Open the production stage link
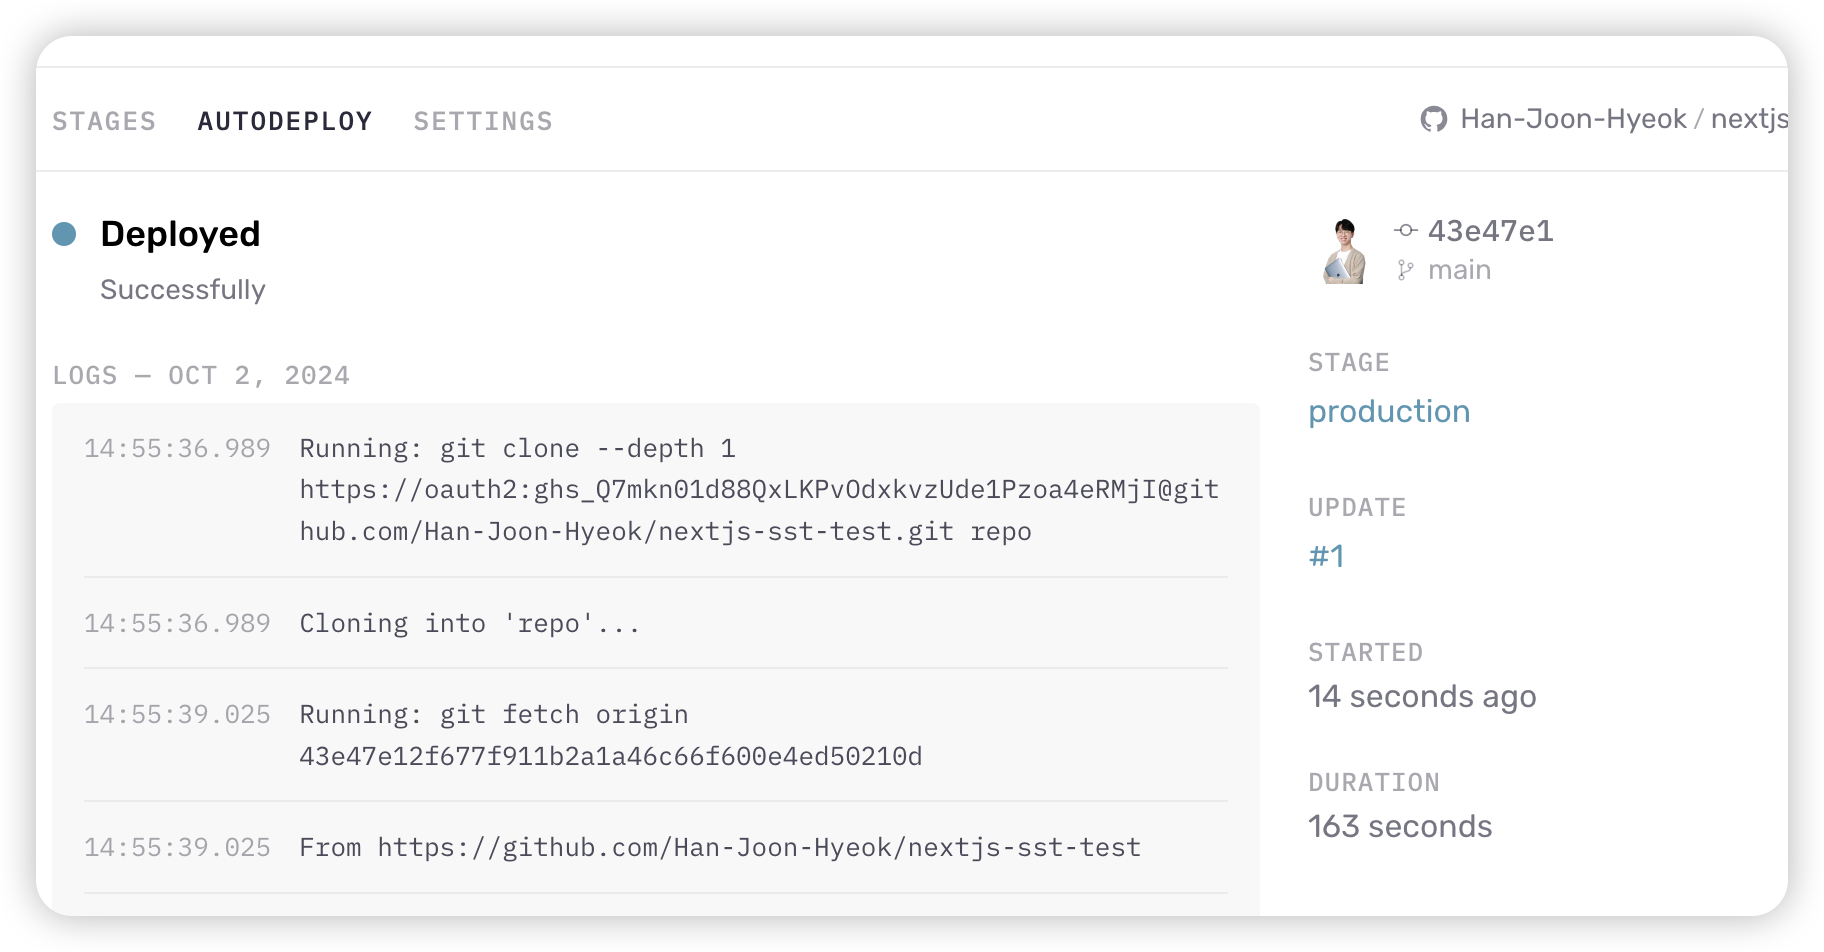Viewport: 1824px width, 952px height. [1389, 411]
